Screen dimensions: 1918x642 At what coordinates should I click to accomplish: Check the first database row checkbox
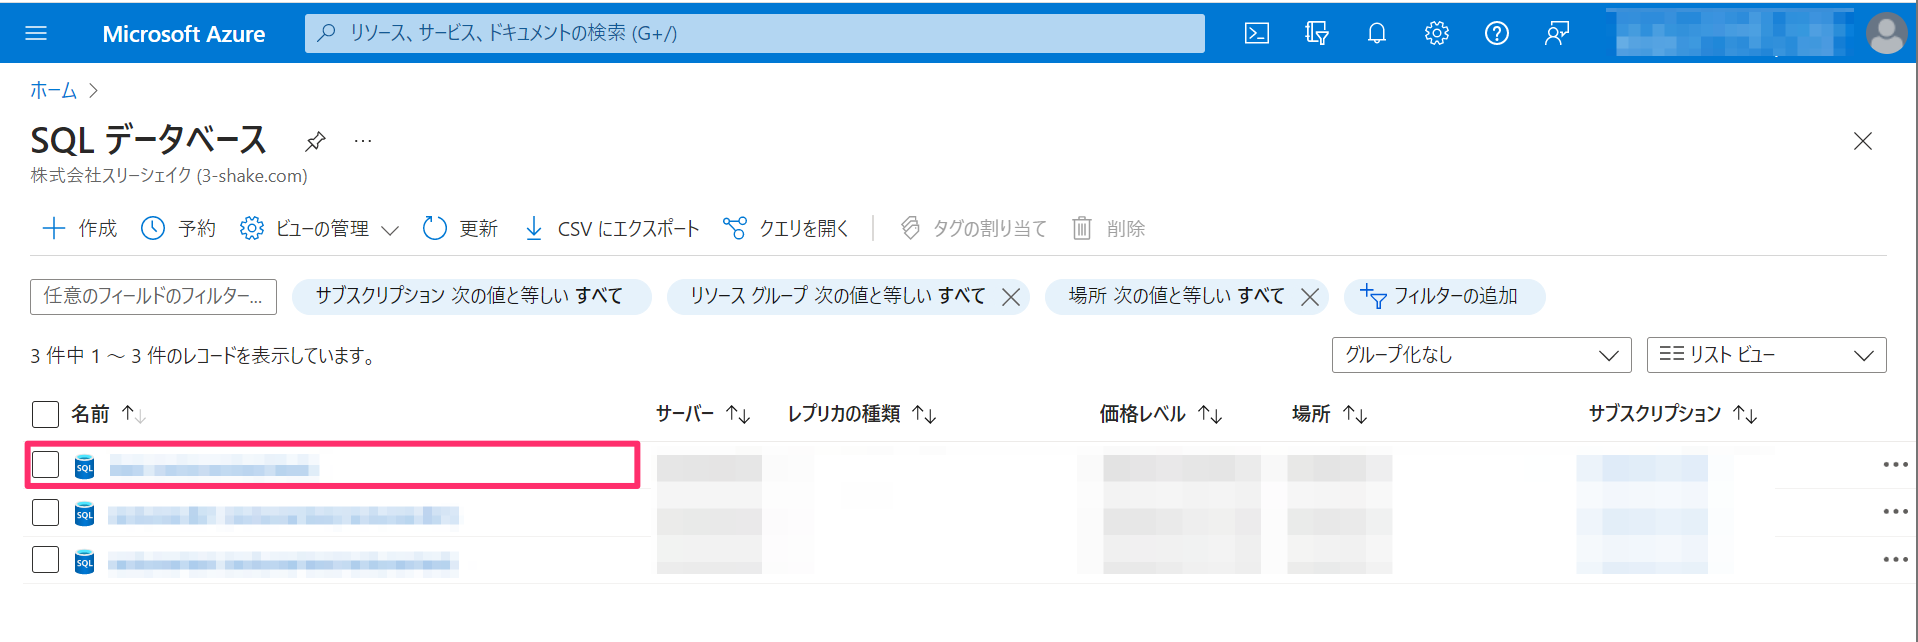tap(45, 464)
